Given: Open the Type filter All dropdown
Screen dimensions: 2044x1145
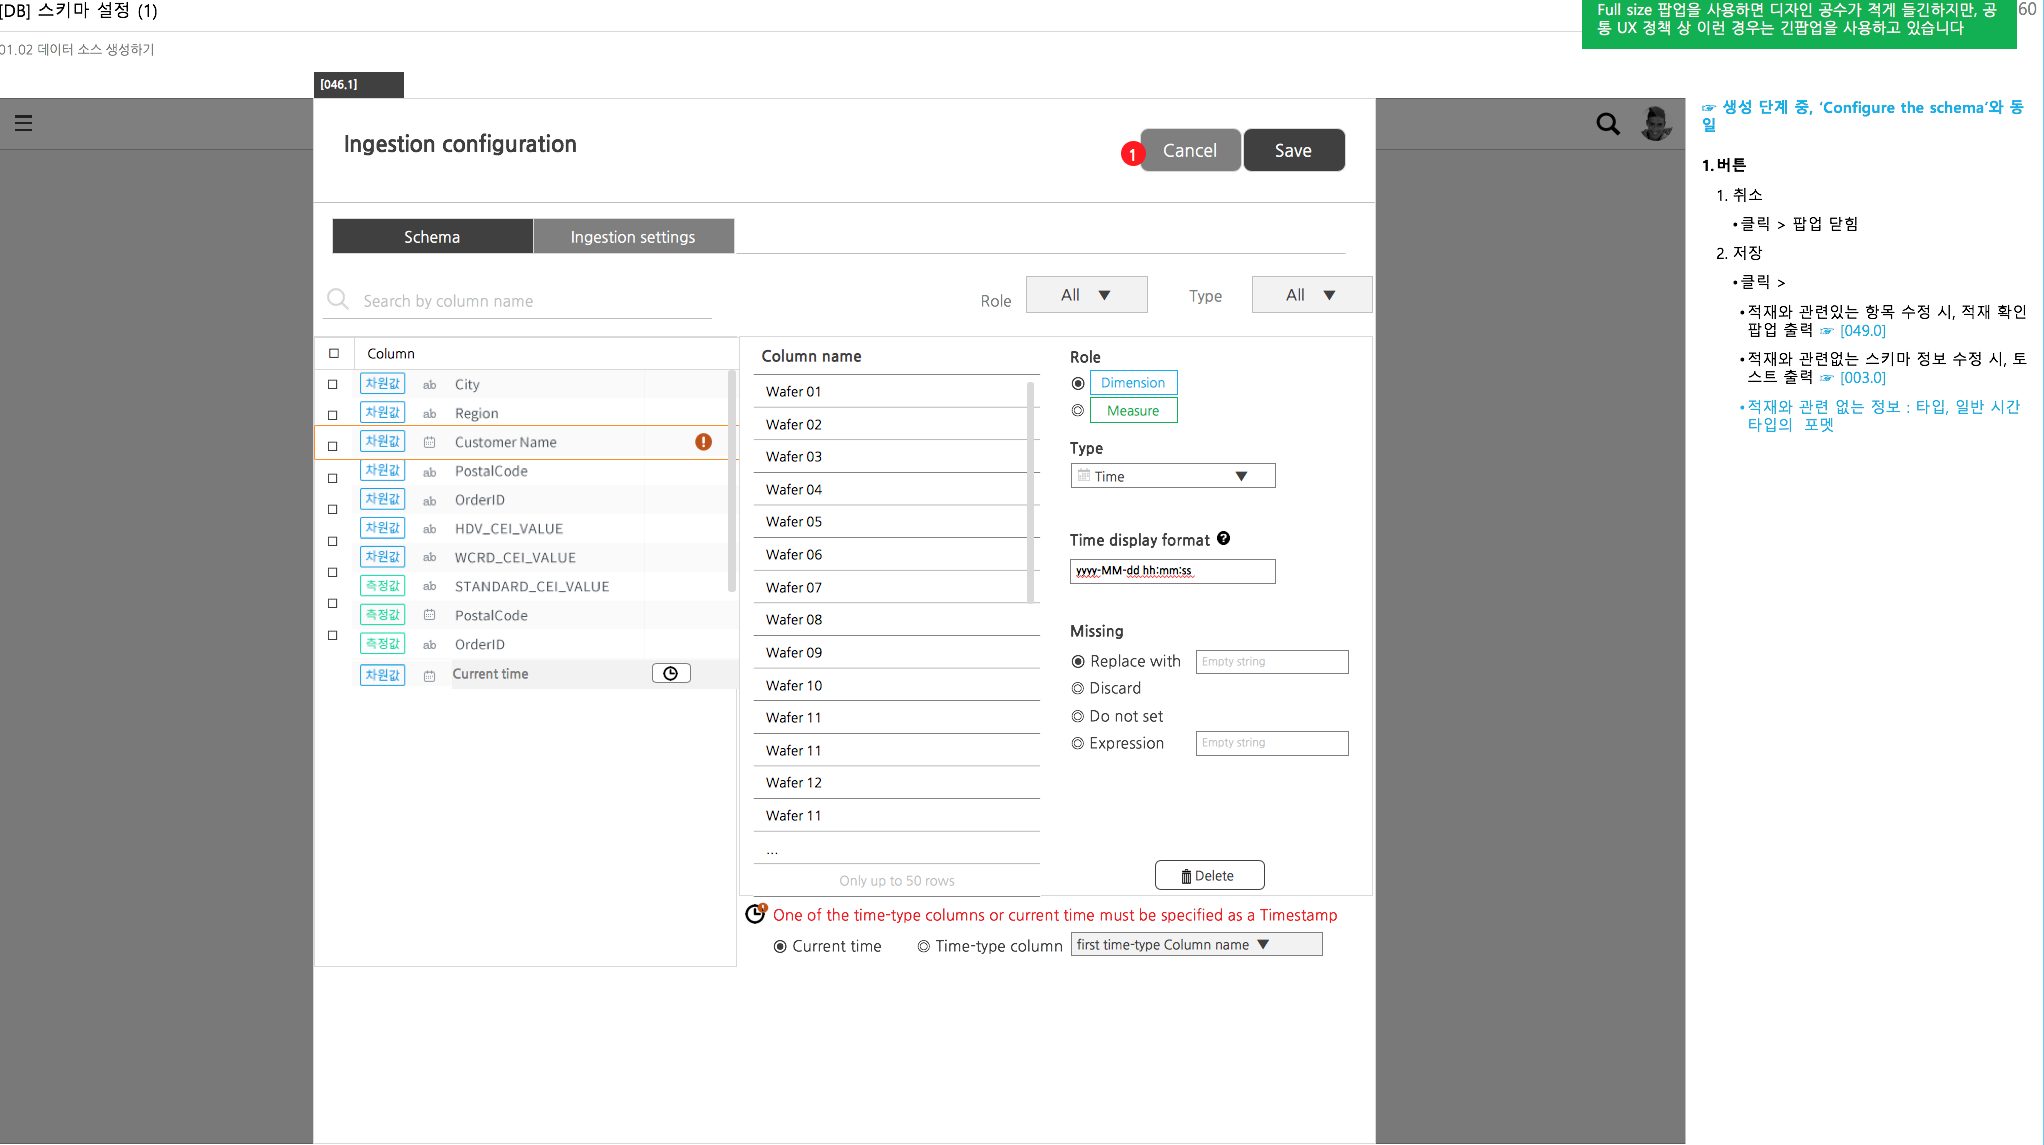Looking at the screenshot, I should coord(1311,295).
